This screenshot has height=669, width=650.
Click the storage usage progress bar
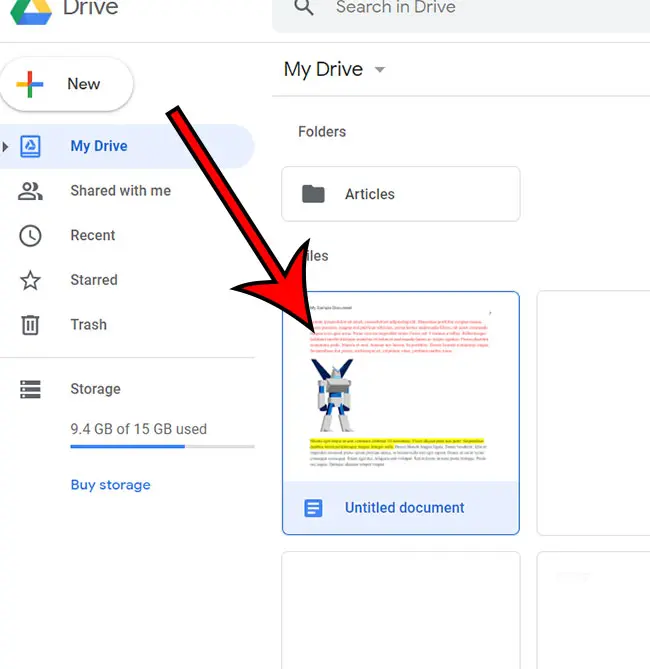click(160, 446)
